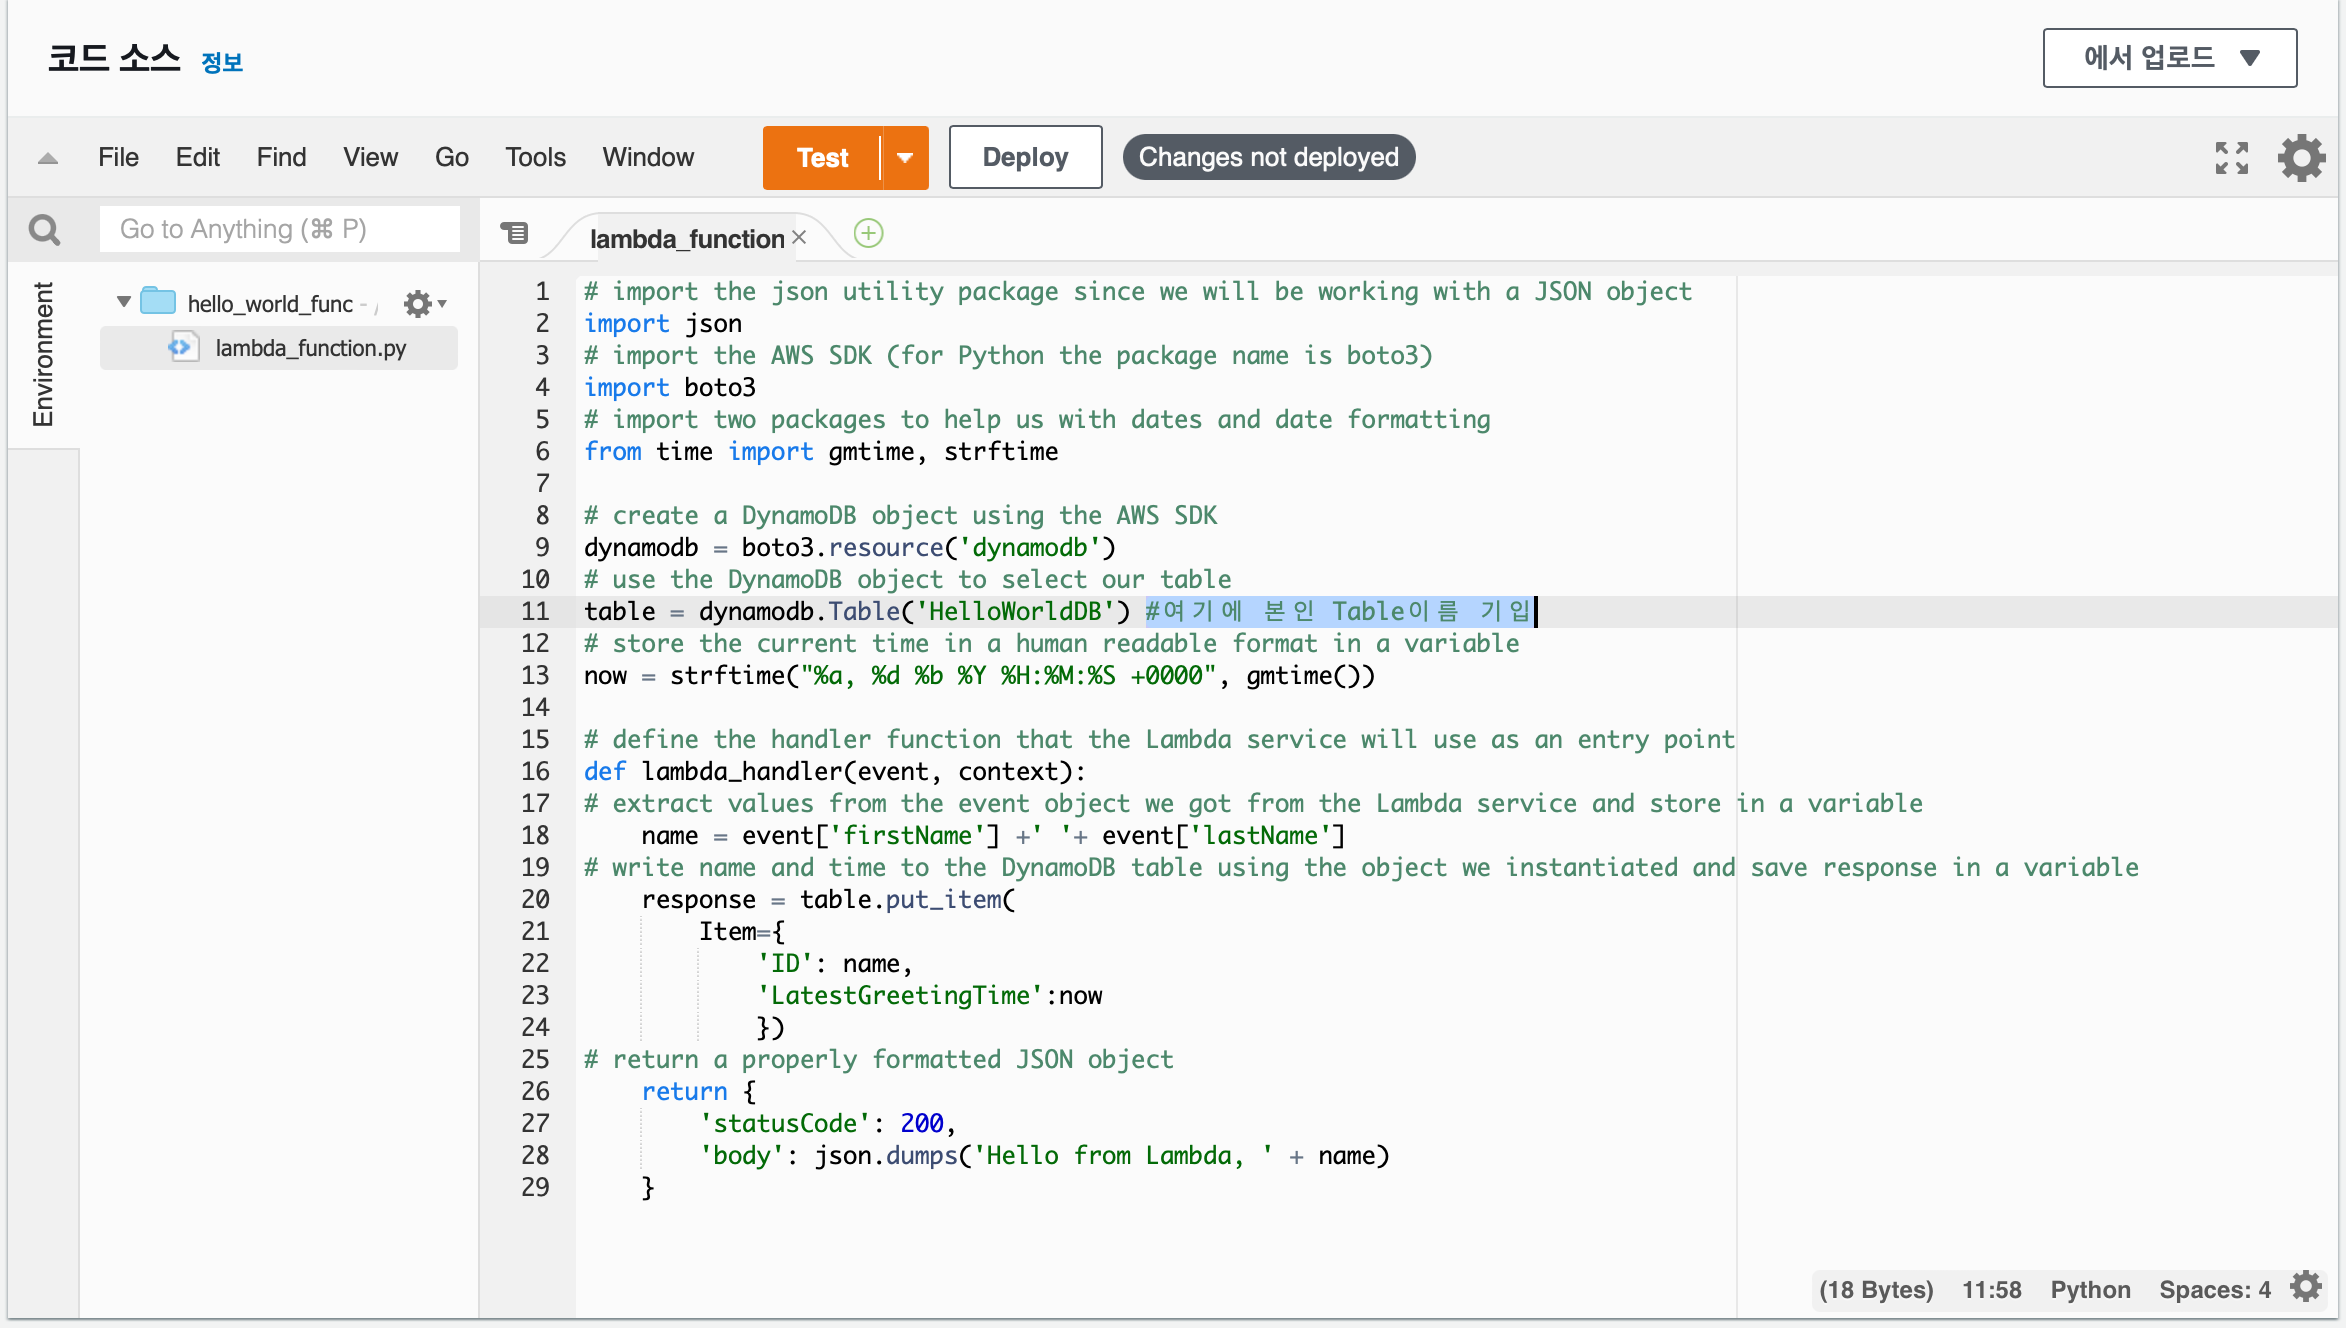Open the Tools menu
2346x1328 pixels.
535,157
